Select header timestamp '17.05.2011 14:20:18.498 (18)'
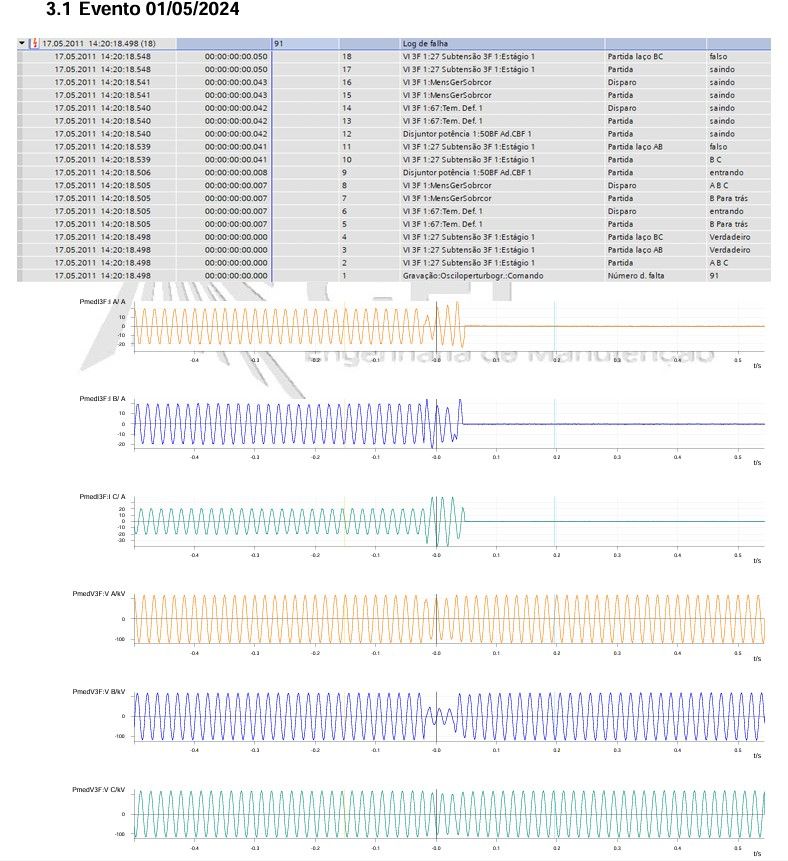This screenshot has height=861, width=788. pos(99,43)
